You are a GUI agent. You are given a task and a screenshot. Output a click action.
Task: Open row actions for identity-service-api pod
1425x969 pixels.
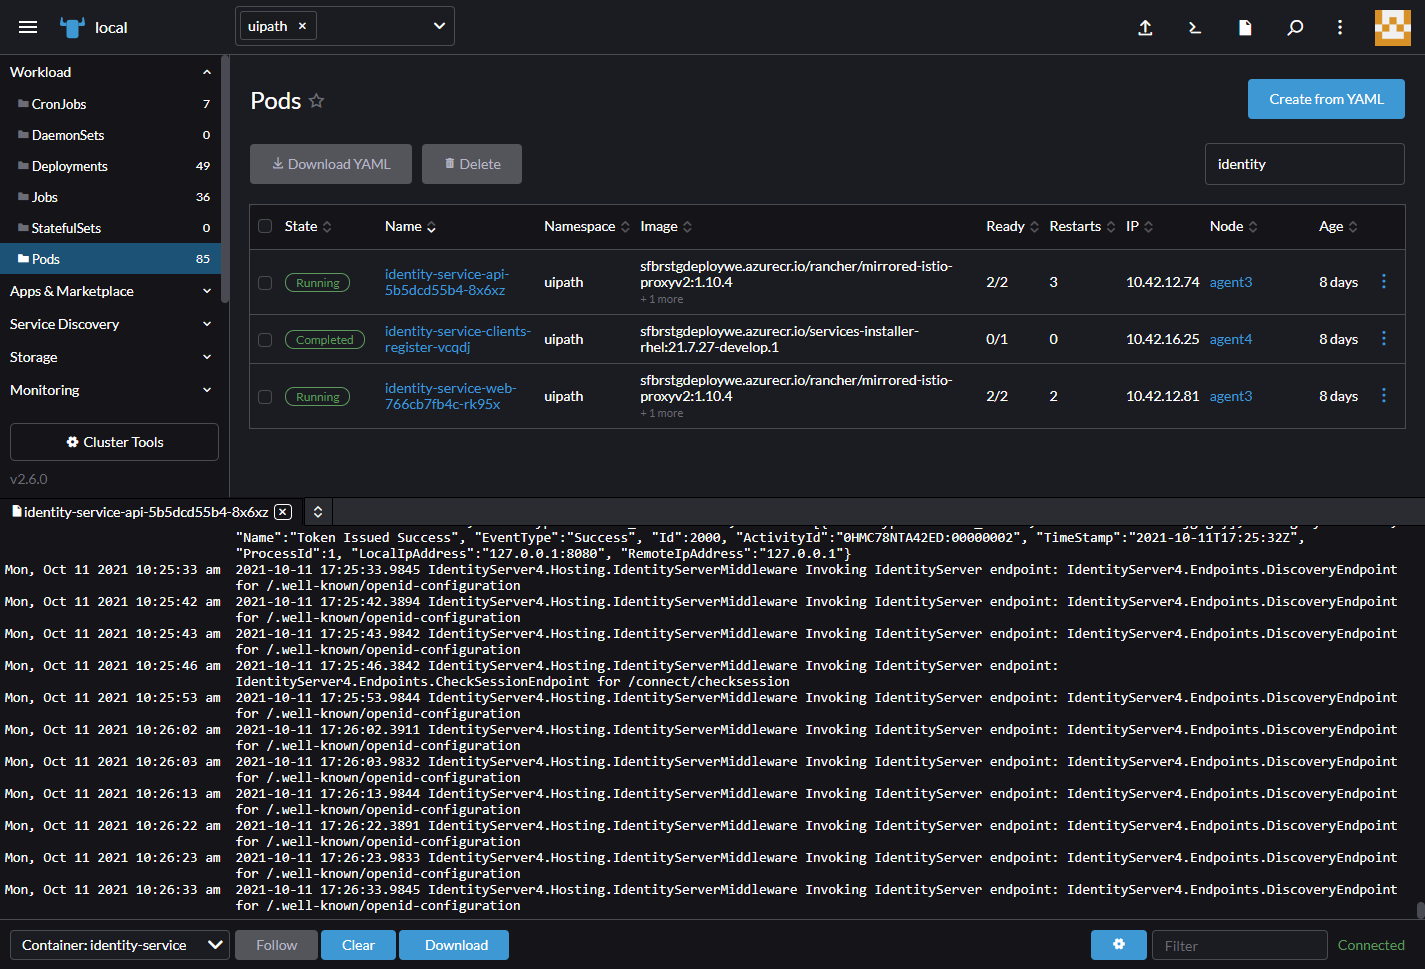click(1384, 282)
